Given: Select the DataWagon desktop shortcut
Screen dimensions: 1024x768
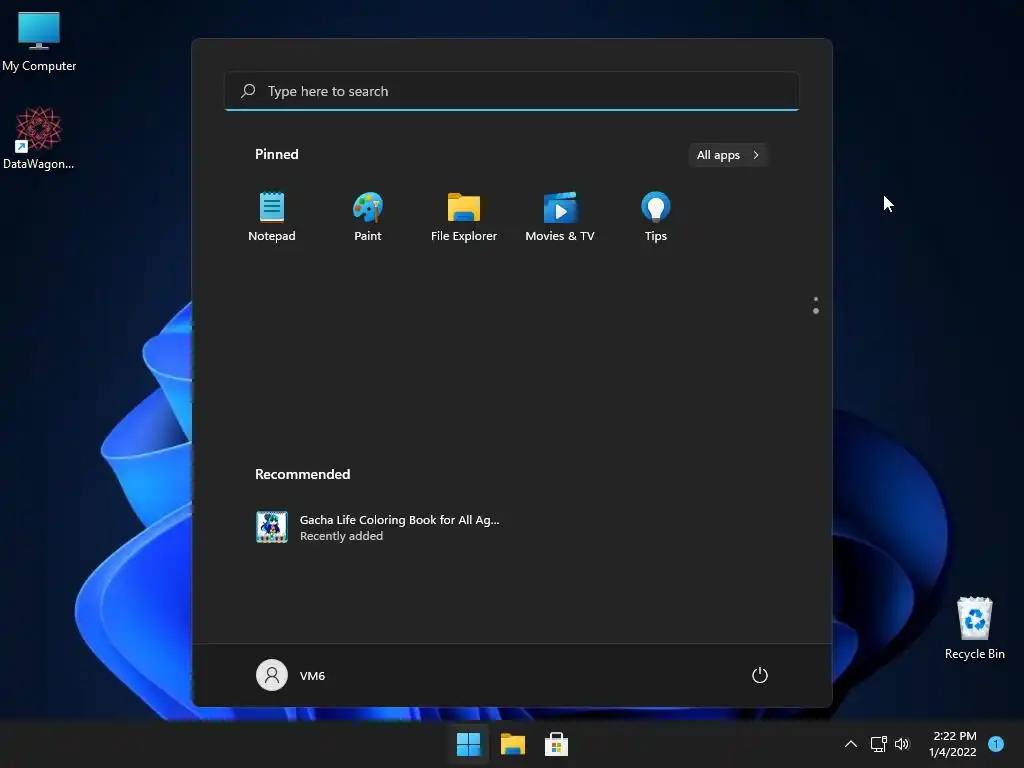Looking at the screenshot, I should [x=39, y=138].
